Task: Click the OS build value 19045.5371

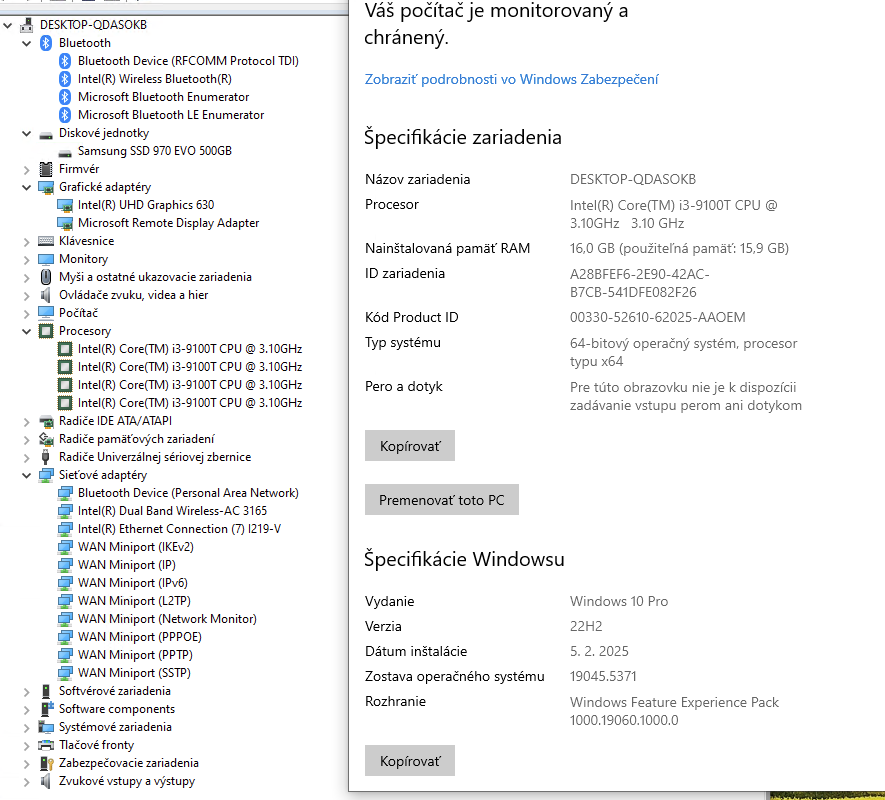Action: coord(603,676)
